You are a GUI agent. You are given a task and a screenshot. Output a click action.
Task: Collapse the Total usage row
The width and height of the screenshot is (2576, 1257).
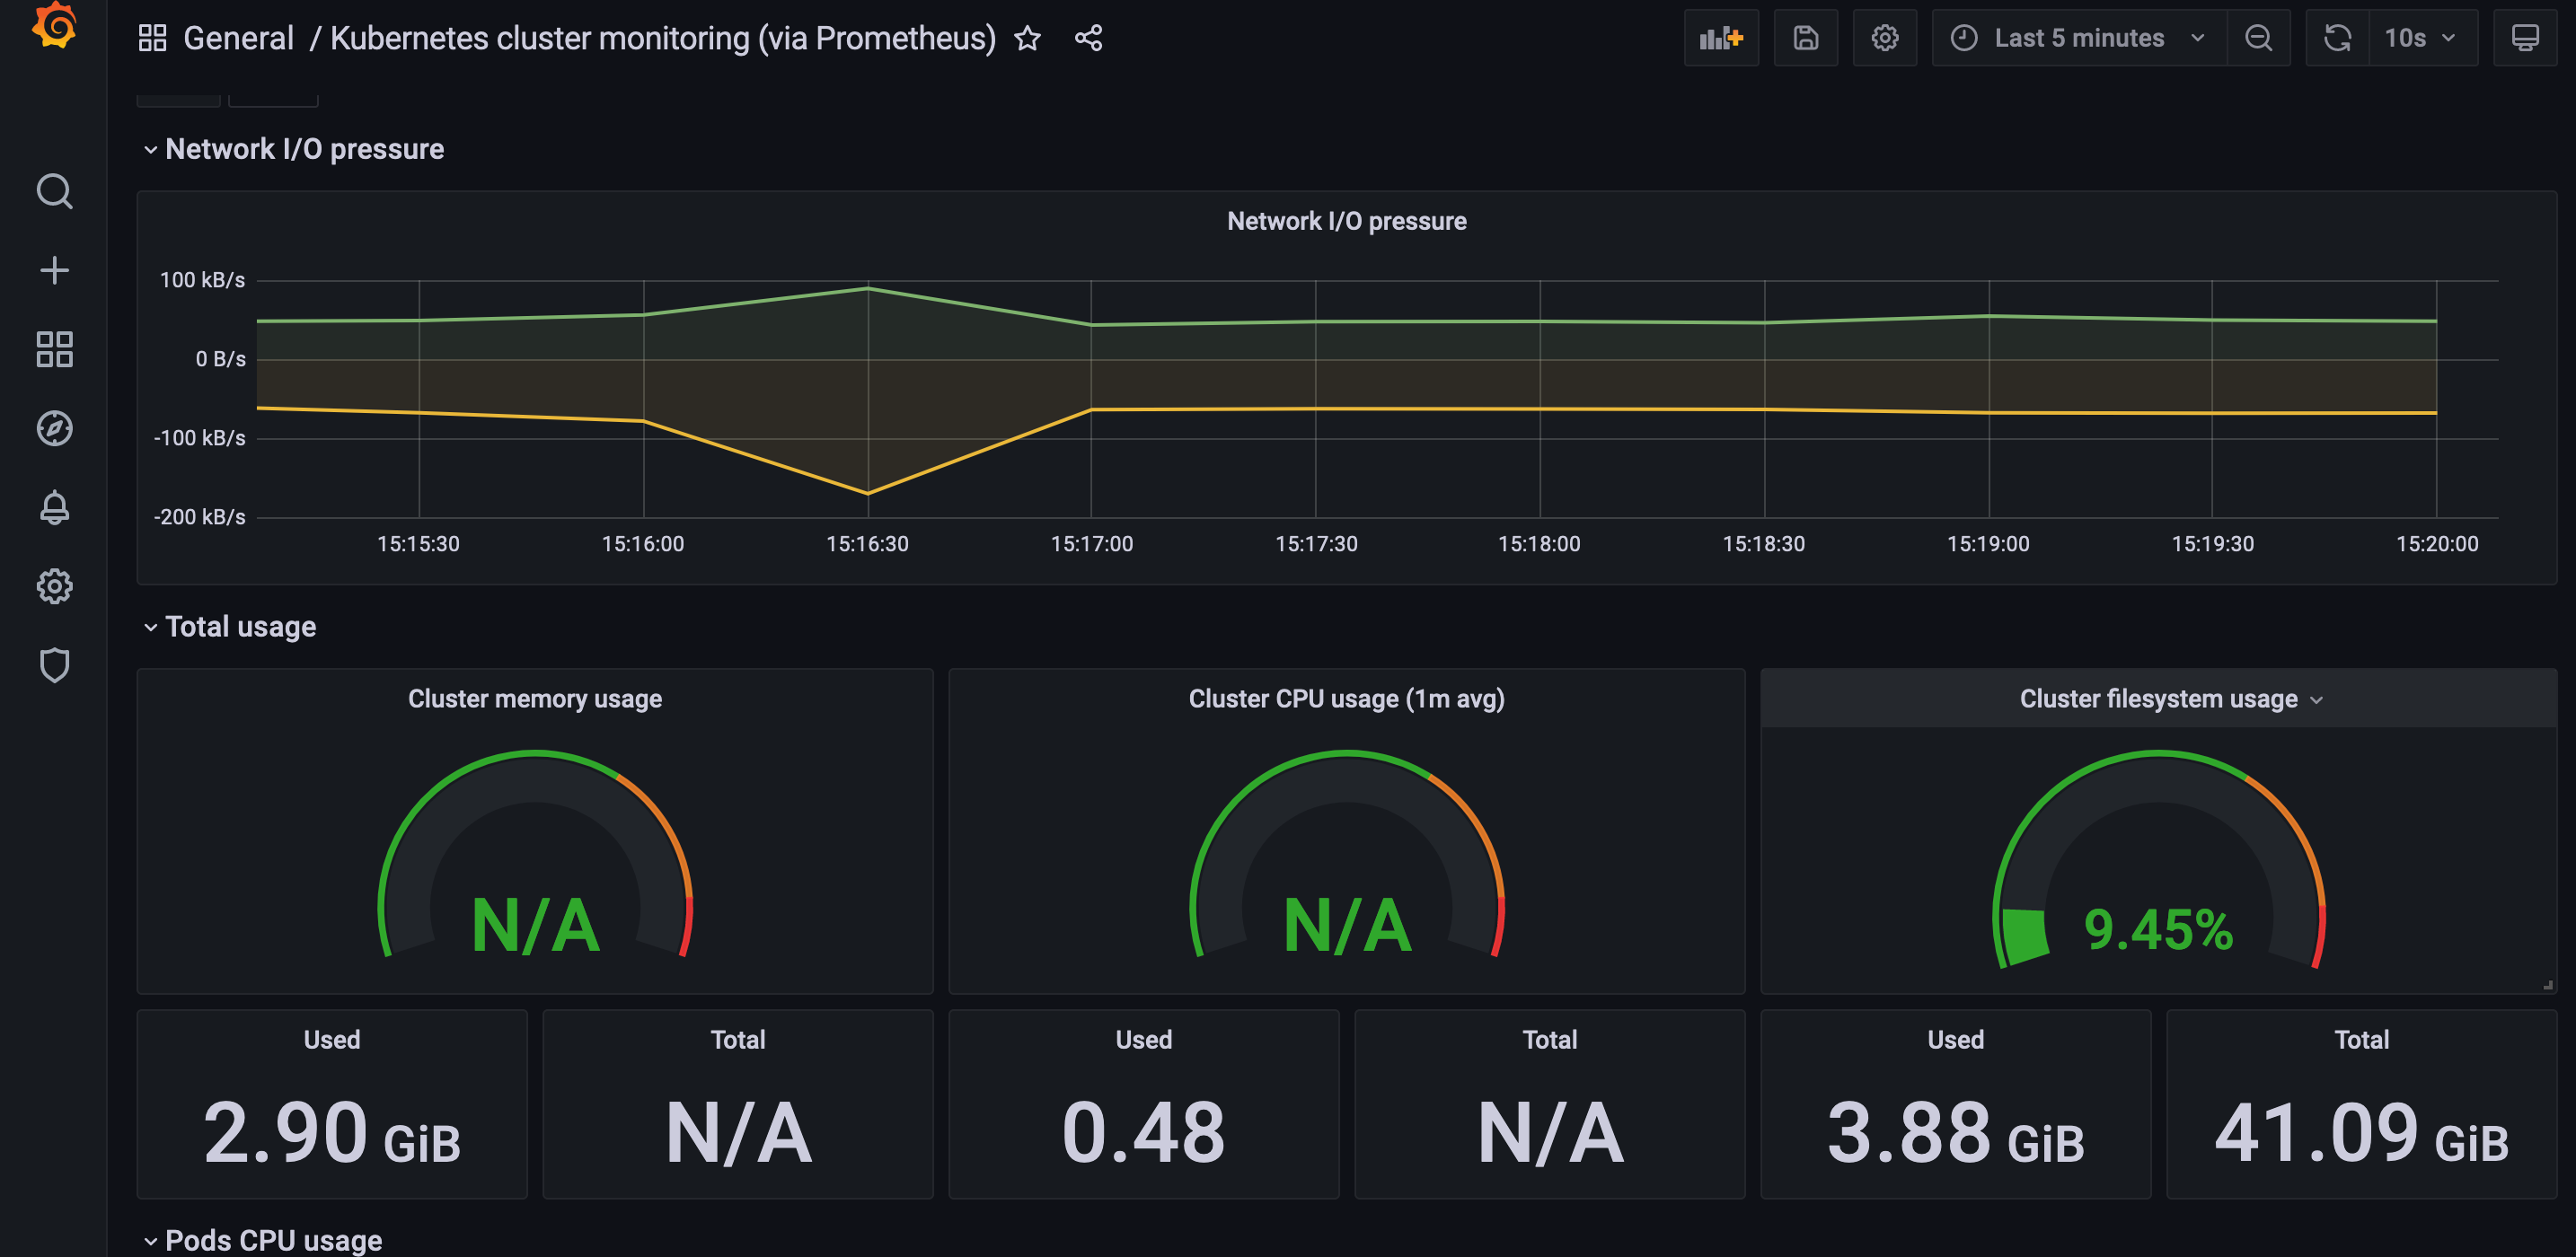(x=151, y=626)
